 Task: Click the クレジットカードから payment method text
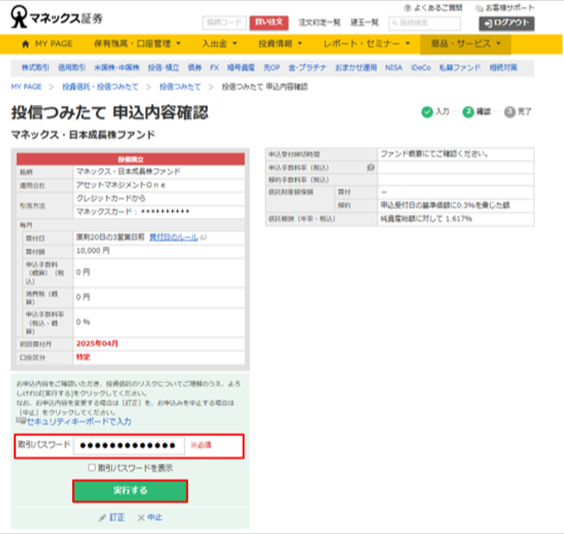pyautogui.click(x=111, y=198)
